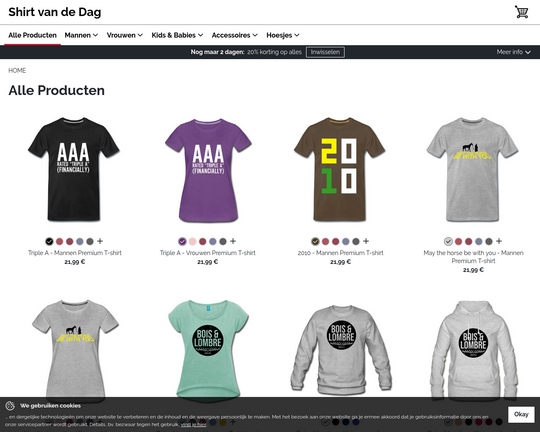Open the purple Triple A women's shirt image
The width and height of the screenshot is (540, 432).
tap(208, 170)
